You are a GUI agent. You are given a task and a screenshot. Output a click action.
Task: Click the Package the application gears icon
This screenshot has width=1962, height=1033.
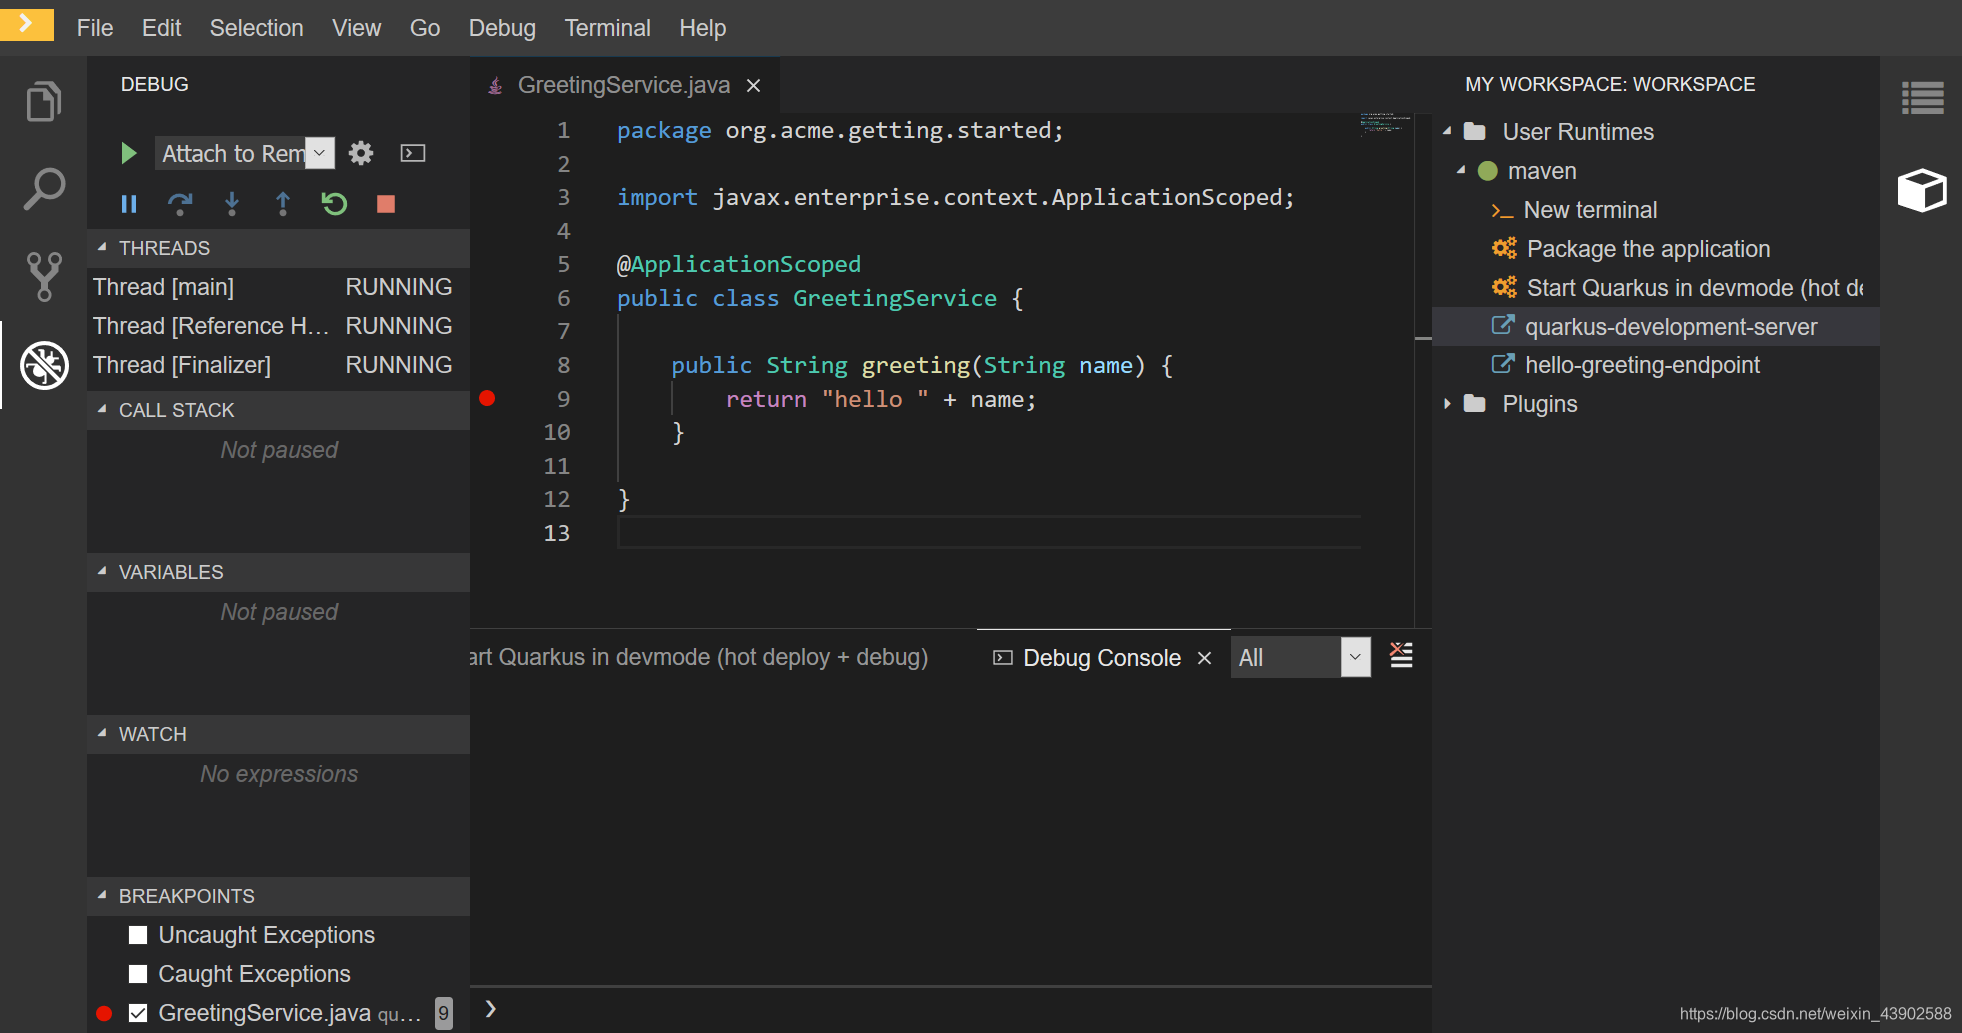[1504, 248]
